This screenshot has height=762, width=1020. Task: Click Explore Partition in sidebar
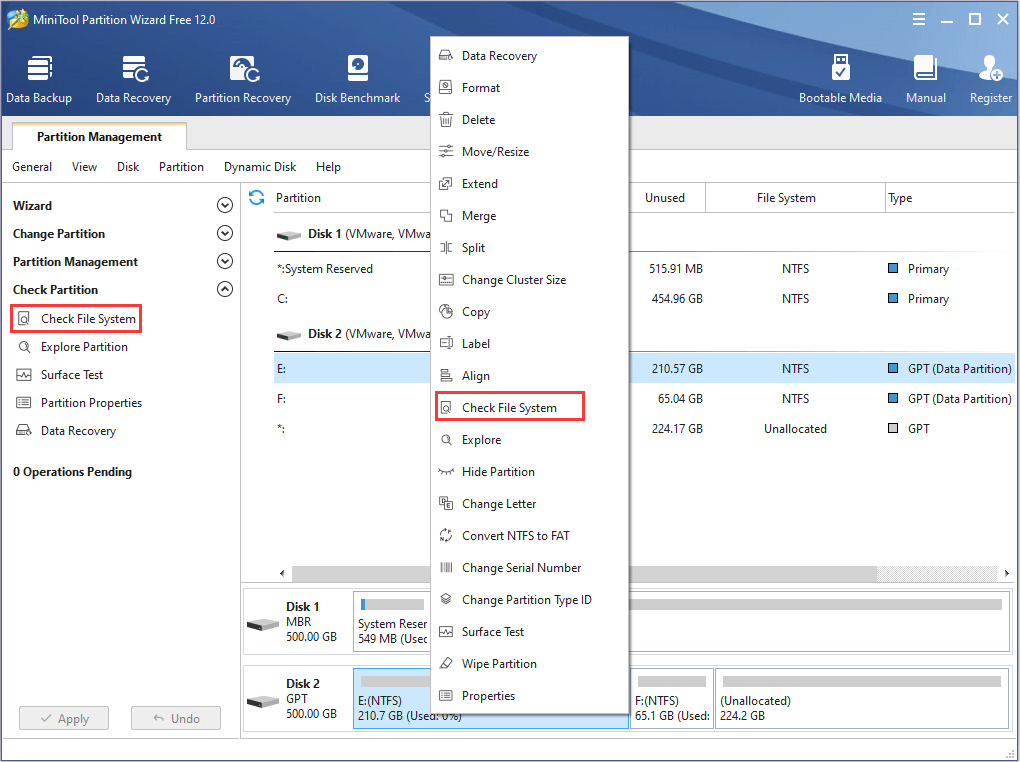click(72, 347)
